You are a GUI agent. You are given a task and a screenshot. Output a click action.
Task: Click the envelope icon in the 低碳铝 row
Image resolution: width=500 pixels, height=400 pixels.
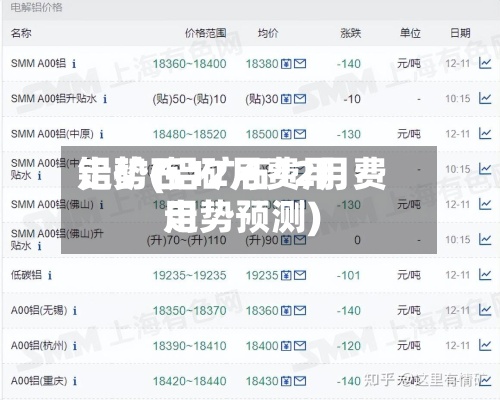(300, 275)
